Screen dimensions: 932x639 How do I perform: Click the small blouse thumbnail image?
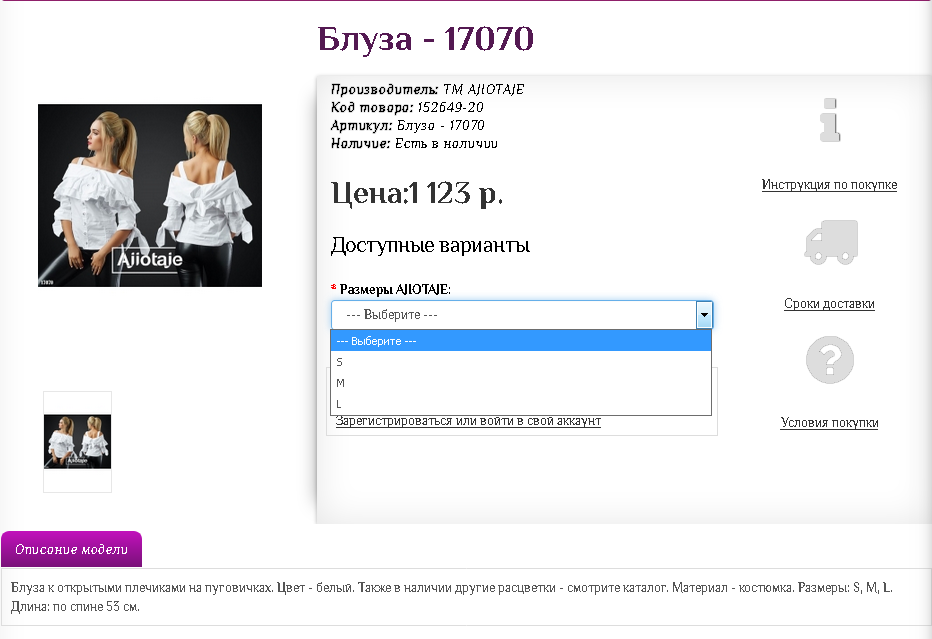coord(77,442)
